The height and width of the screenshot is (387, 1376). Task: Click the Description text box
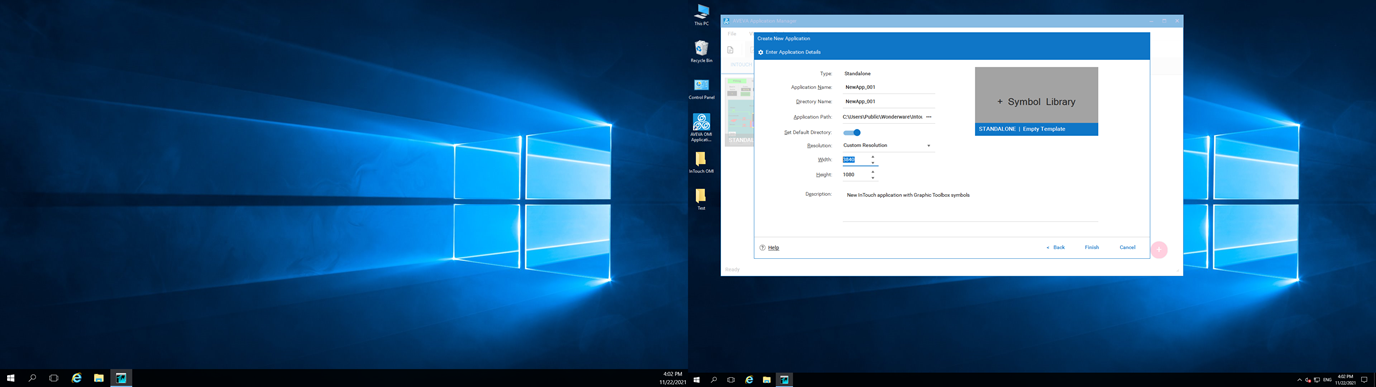(970, 205)
